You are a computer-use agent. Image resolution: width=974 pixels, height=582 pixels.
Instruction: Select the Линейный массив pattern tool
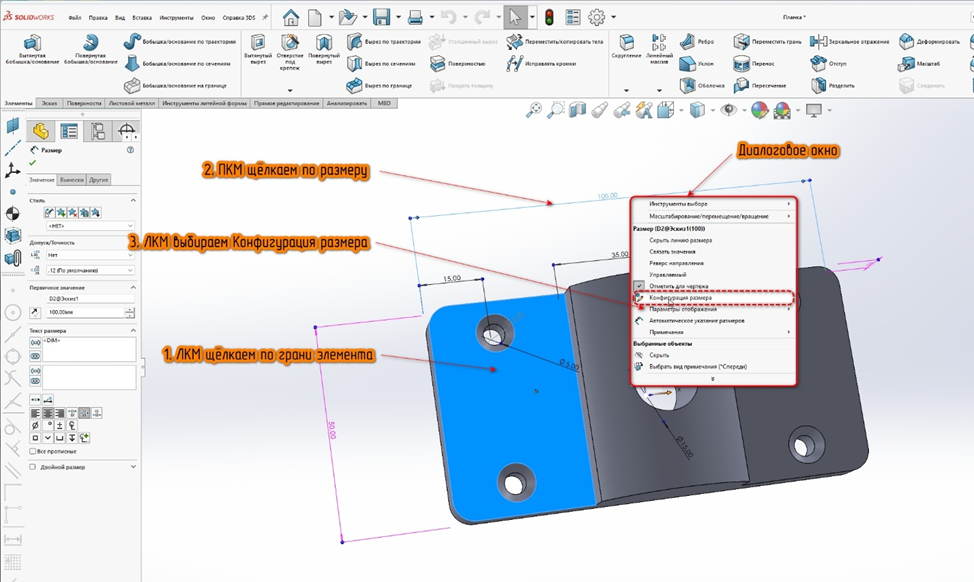tap(659, 50)
